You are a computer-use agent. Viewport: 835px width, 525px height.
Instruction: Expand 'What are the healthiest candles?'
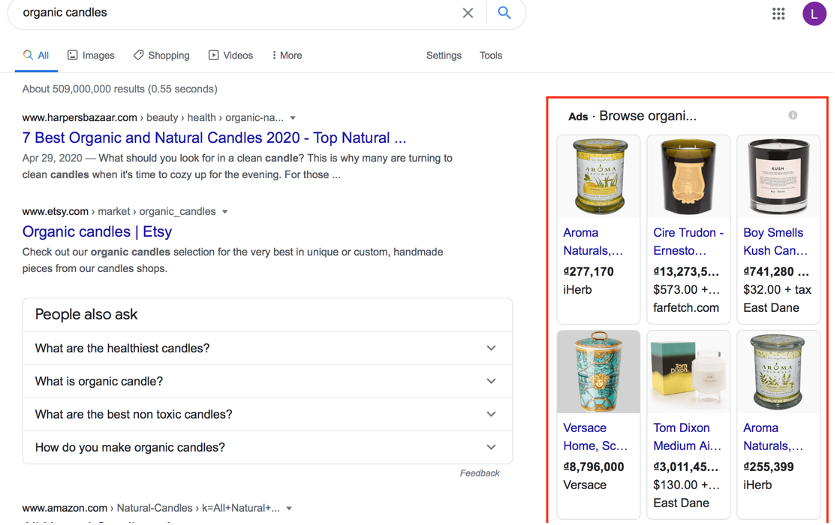[267, 348]
